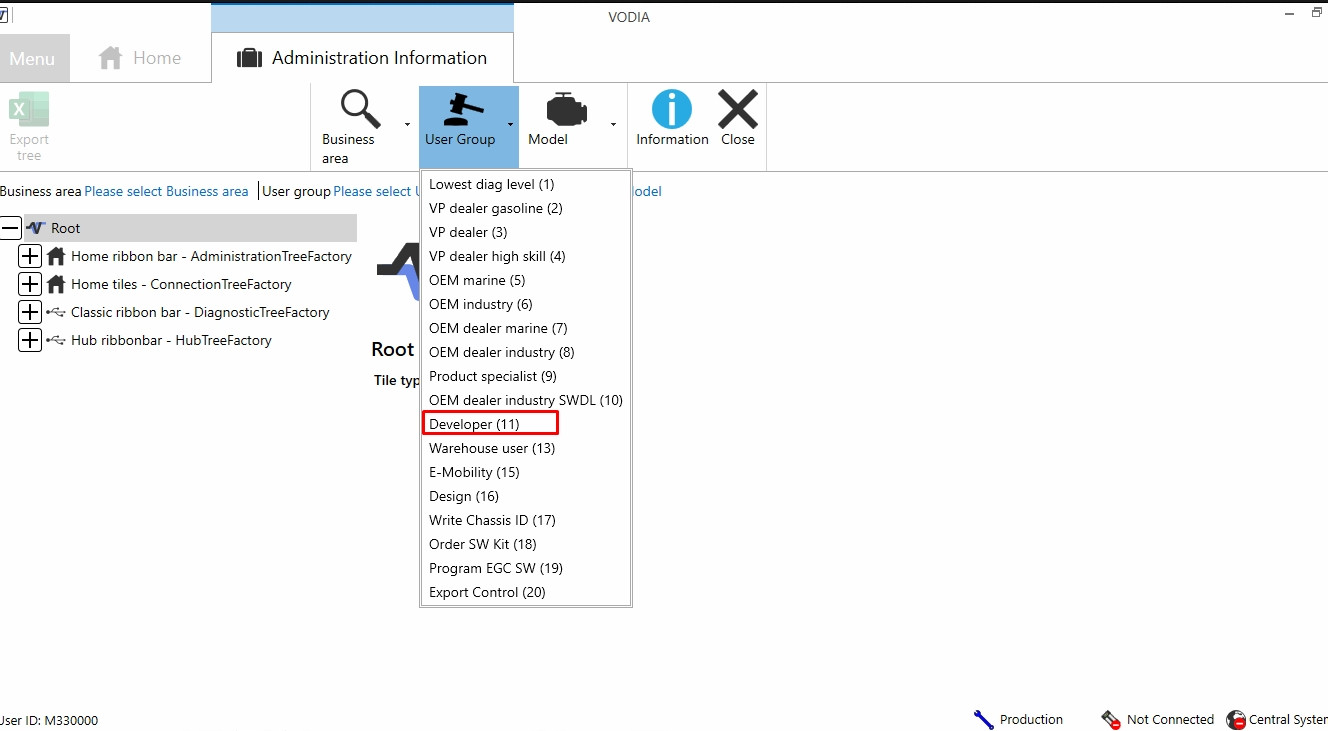Open the Menu button
Image resolution: width=1328 pixels, height=731 pixels.
(x=33, y=59)
